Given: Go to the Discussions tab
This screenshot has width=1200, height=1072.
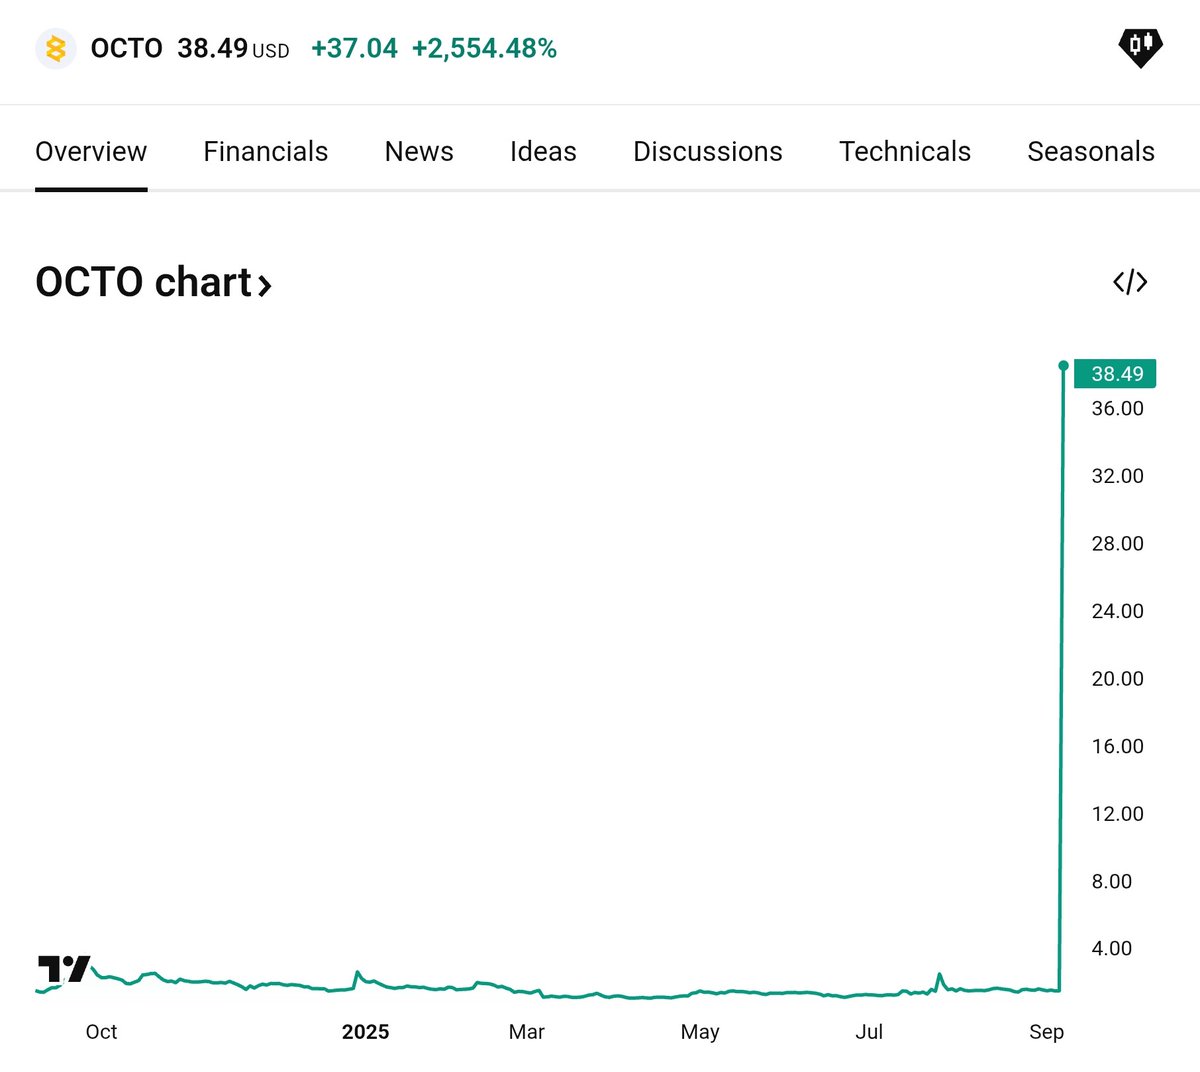Looking at the screenshot, I should pos(708,151).
